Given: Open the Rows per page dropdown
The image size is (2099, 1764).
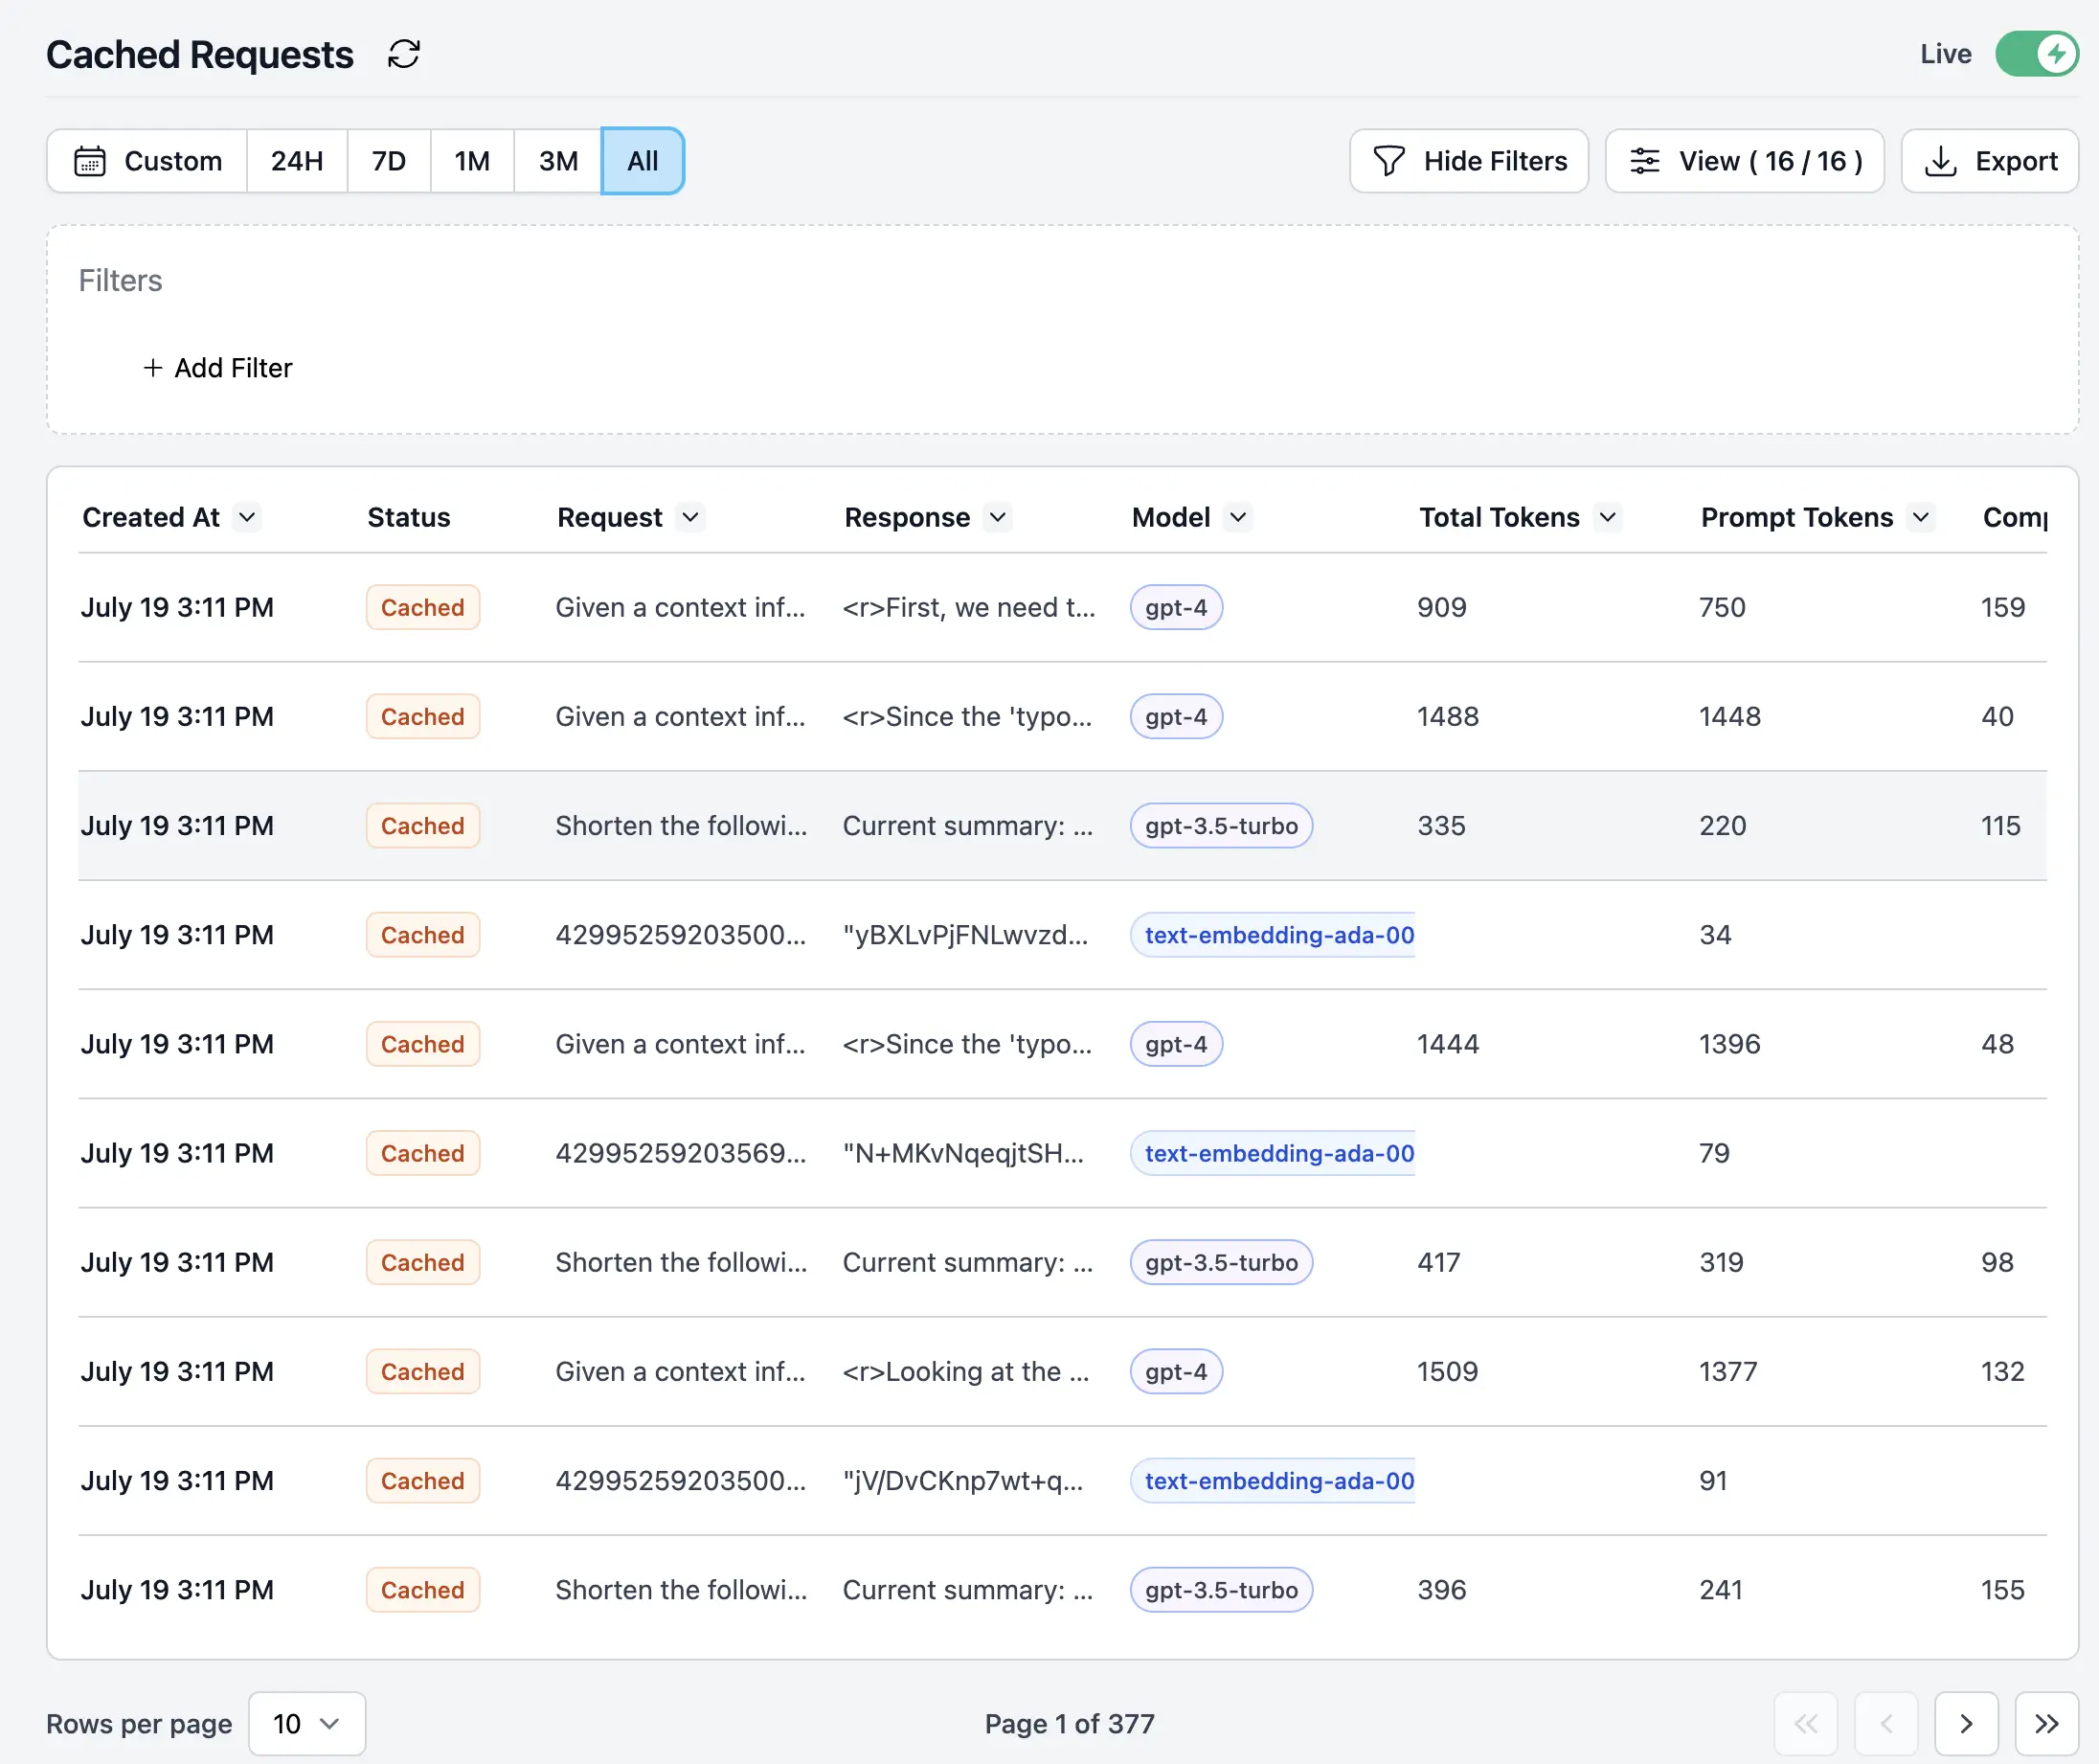Looking at the screenshot, I should 307,1723.
